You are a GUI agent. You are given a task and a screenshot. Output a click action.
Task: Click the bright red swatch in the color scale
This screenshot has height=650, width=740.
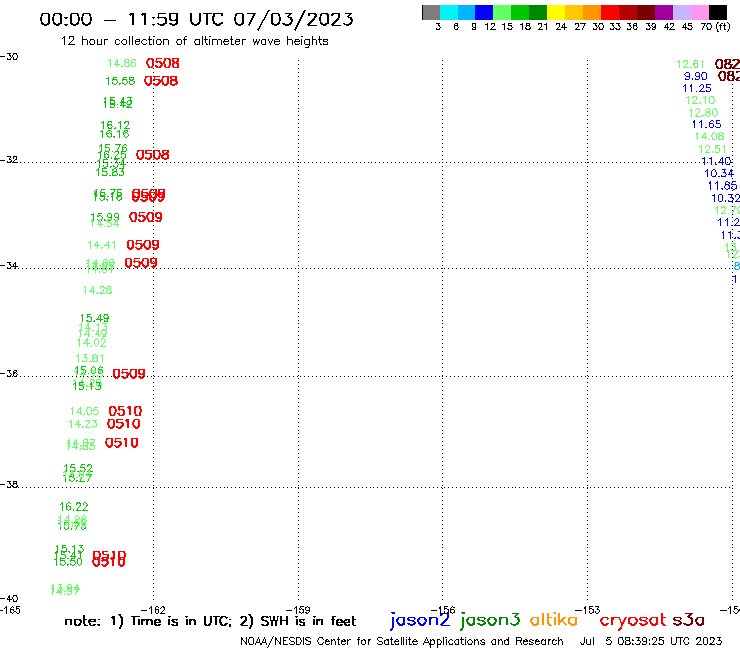(x=610, y=12)
